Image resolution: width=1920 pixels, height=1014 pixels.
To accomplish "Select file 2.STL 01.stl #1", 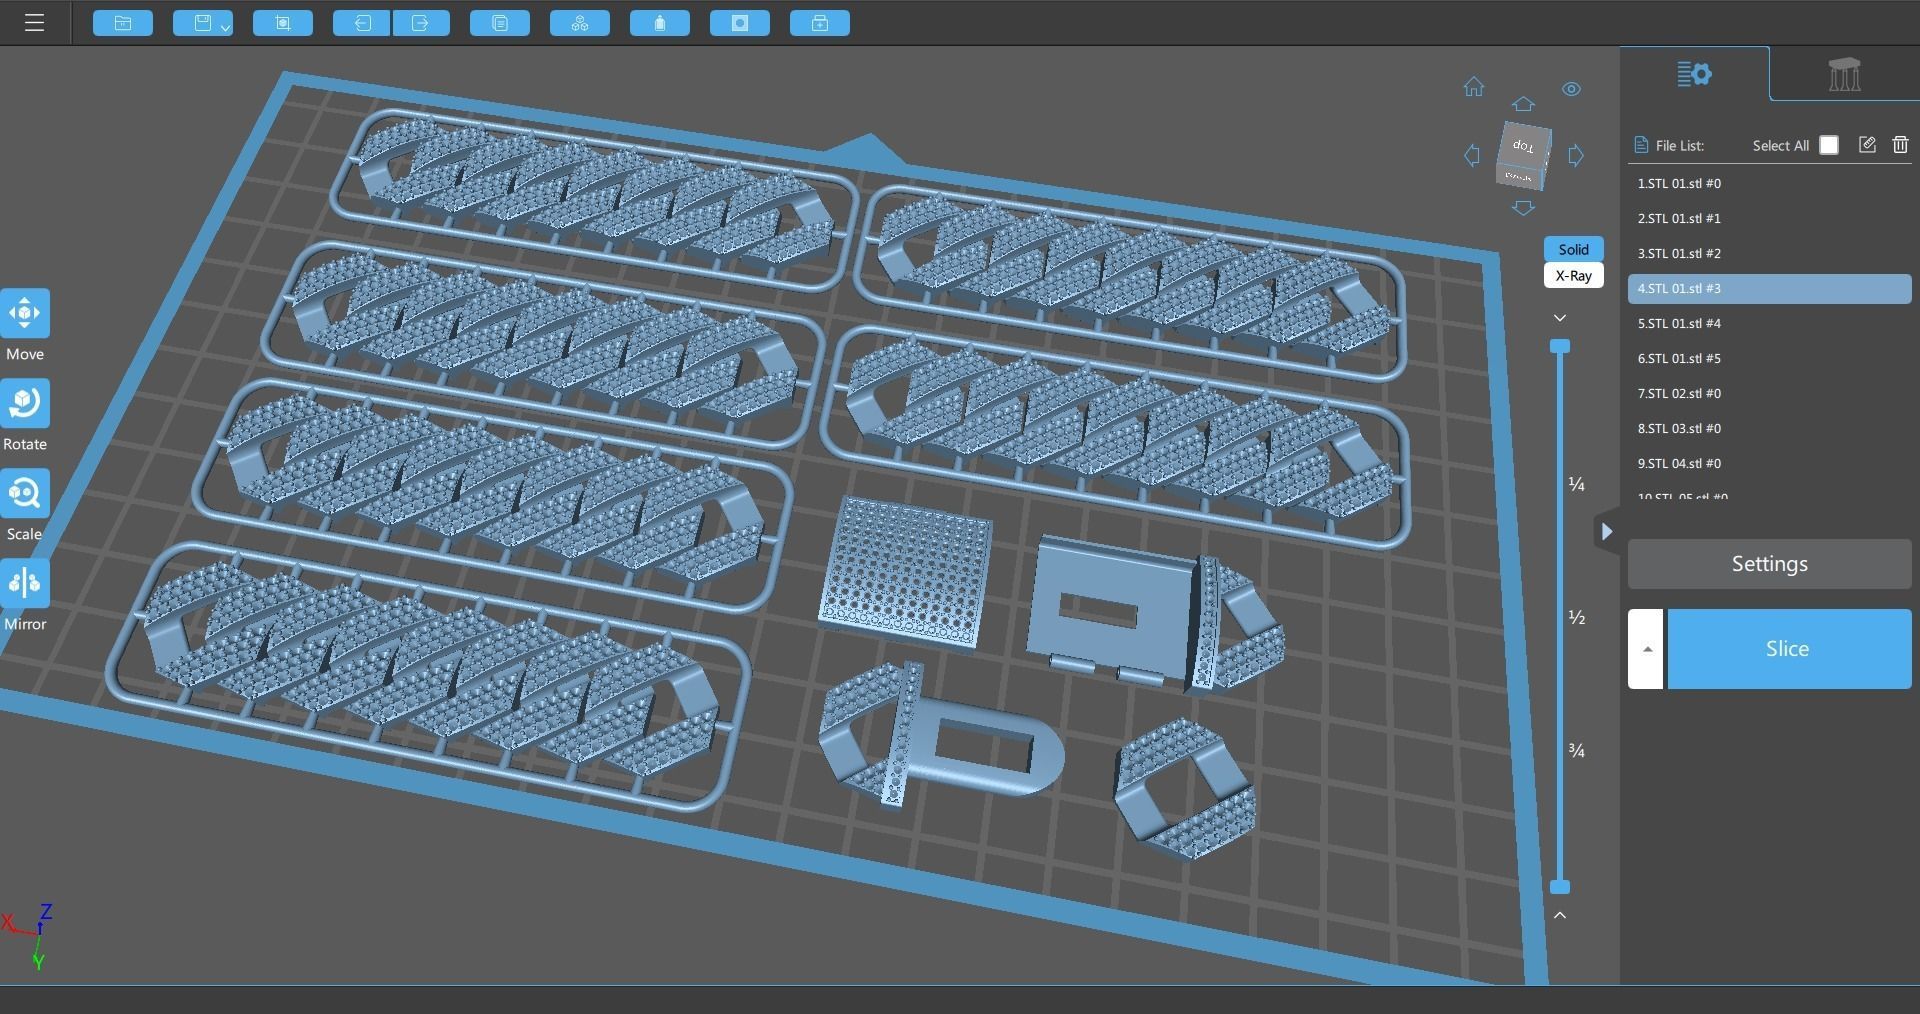I will [1769, 219].
